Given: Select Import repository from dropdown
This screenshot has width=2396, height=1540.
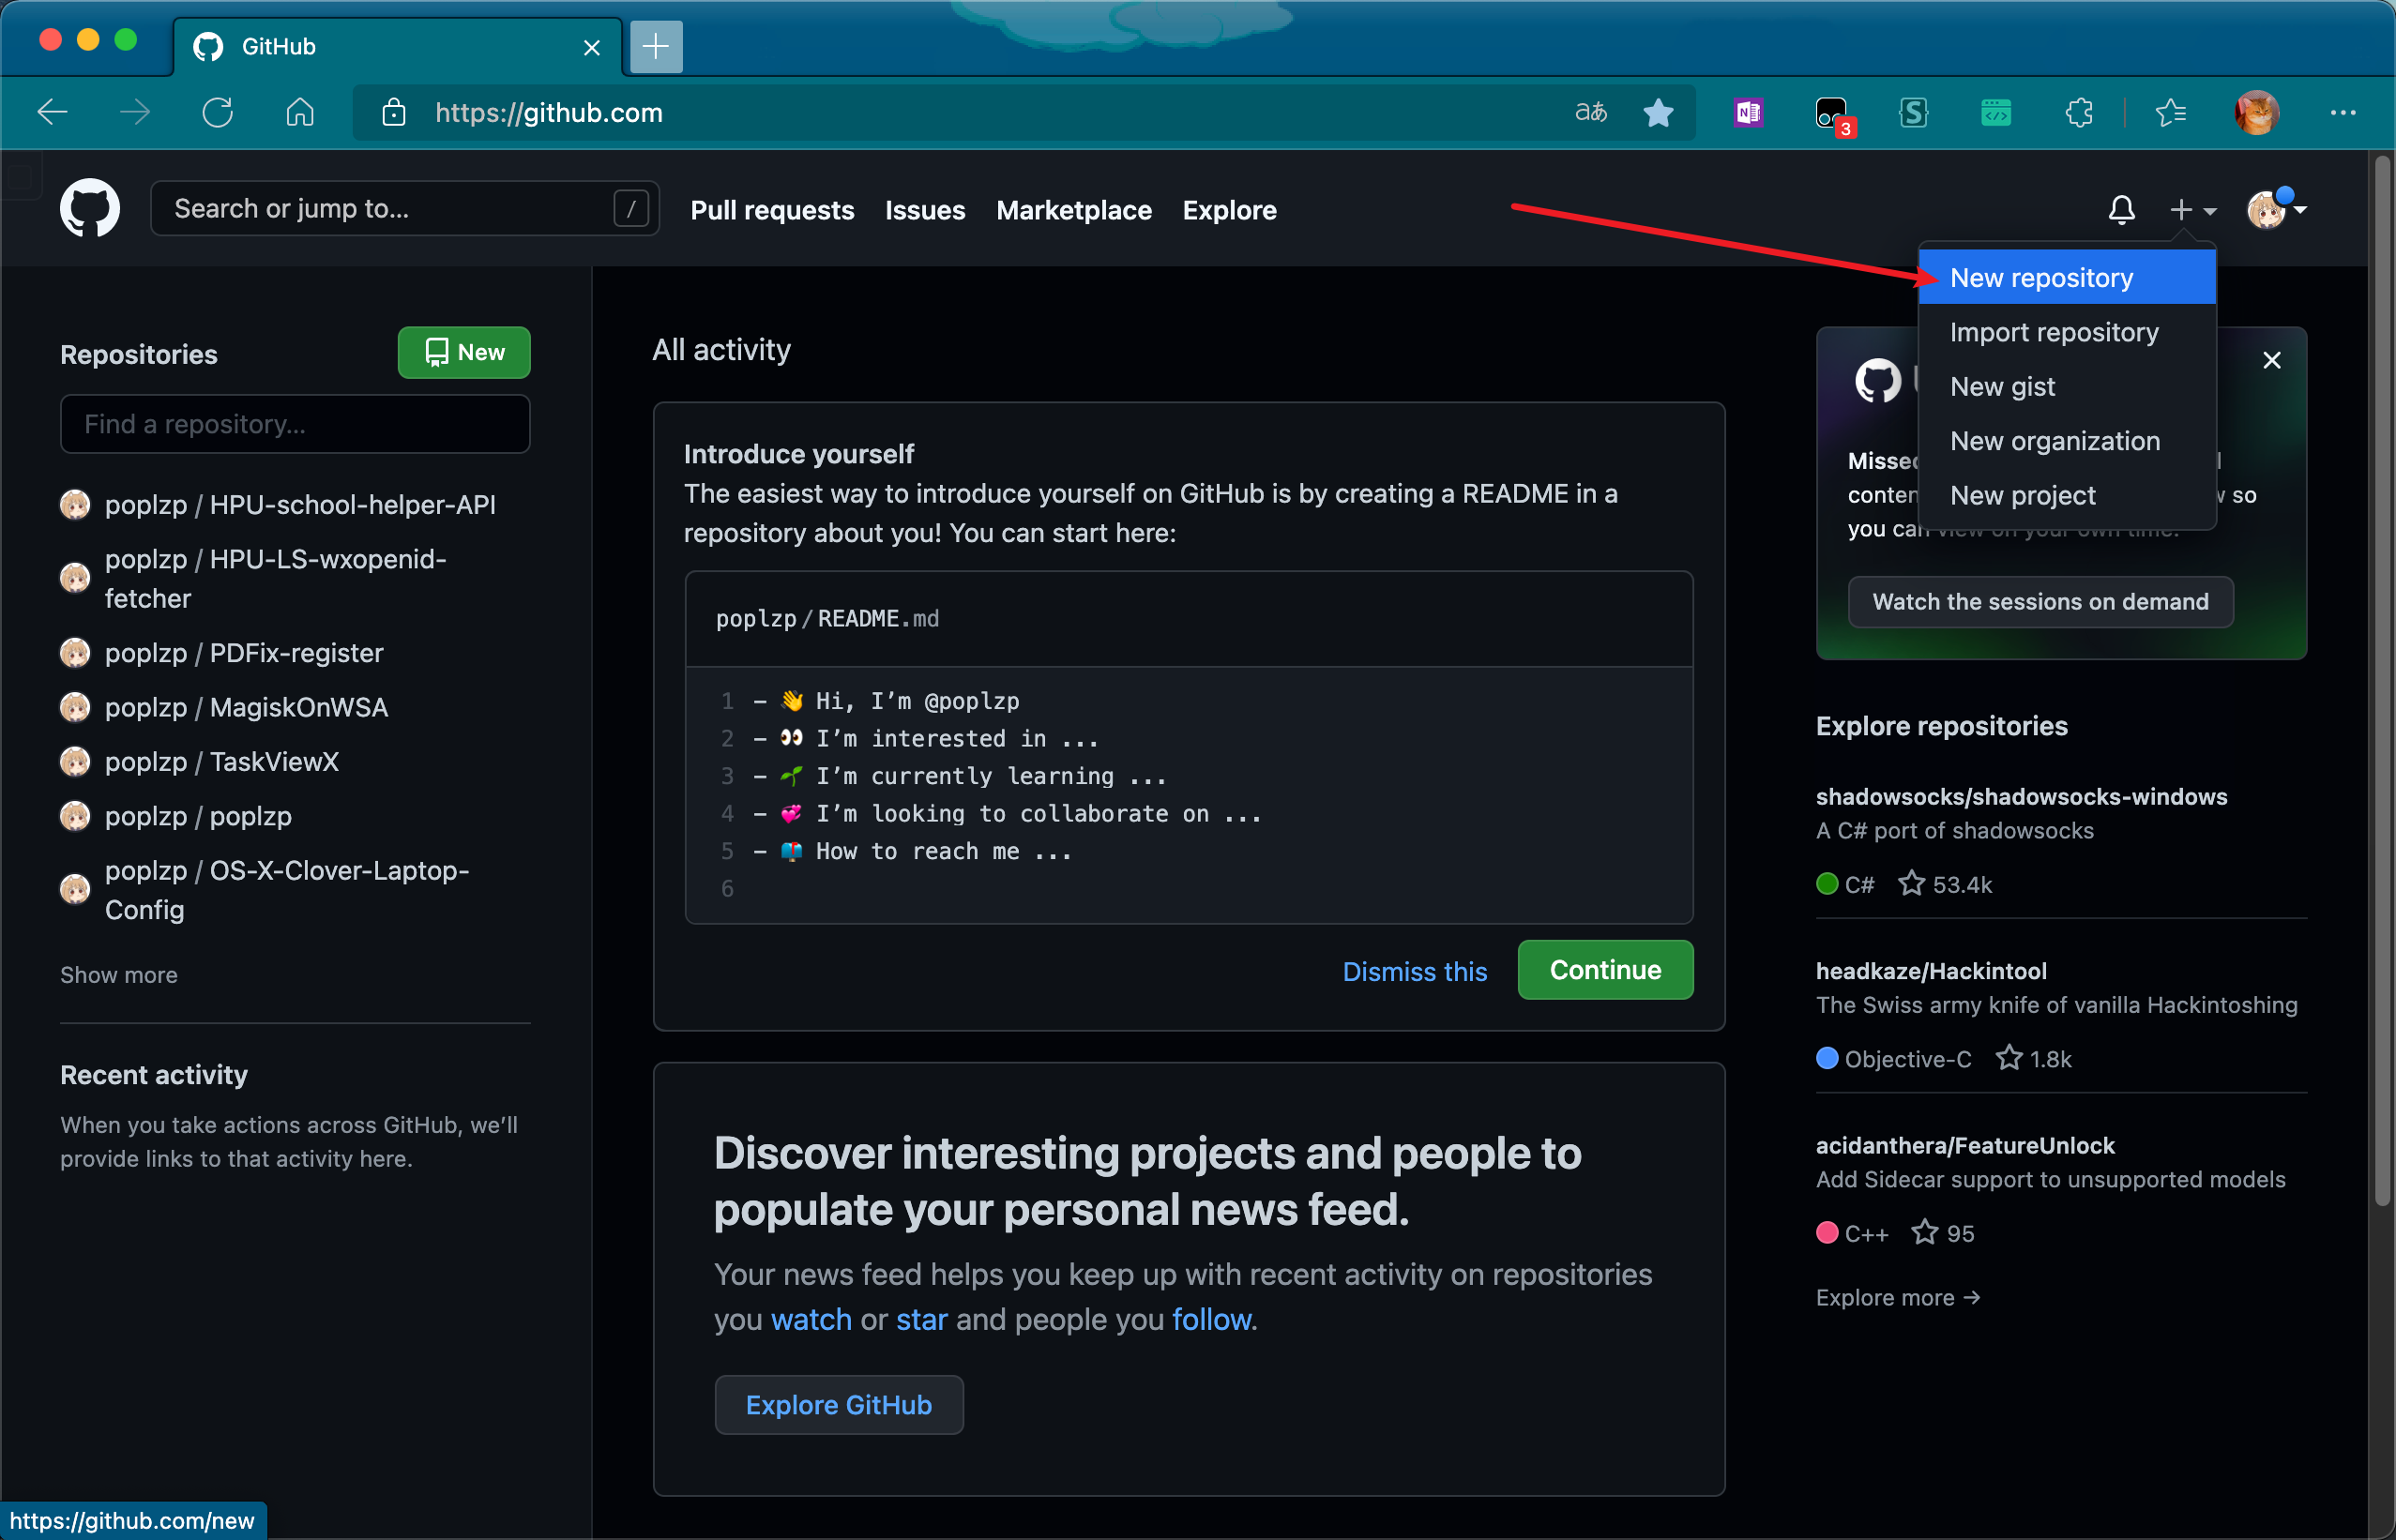Looking at the screenshot, I should pos(2066,332).
